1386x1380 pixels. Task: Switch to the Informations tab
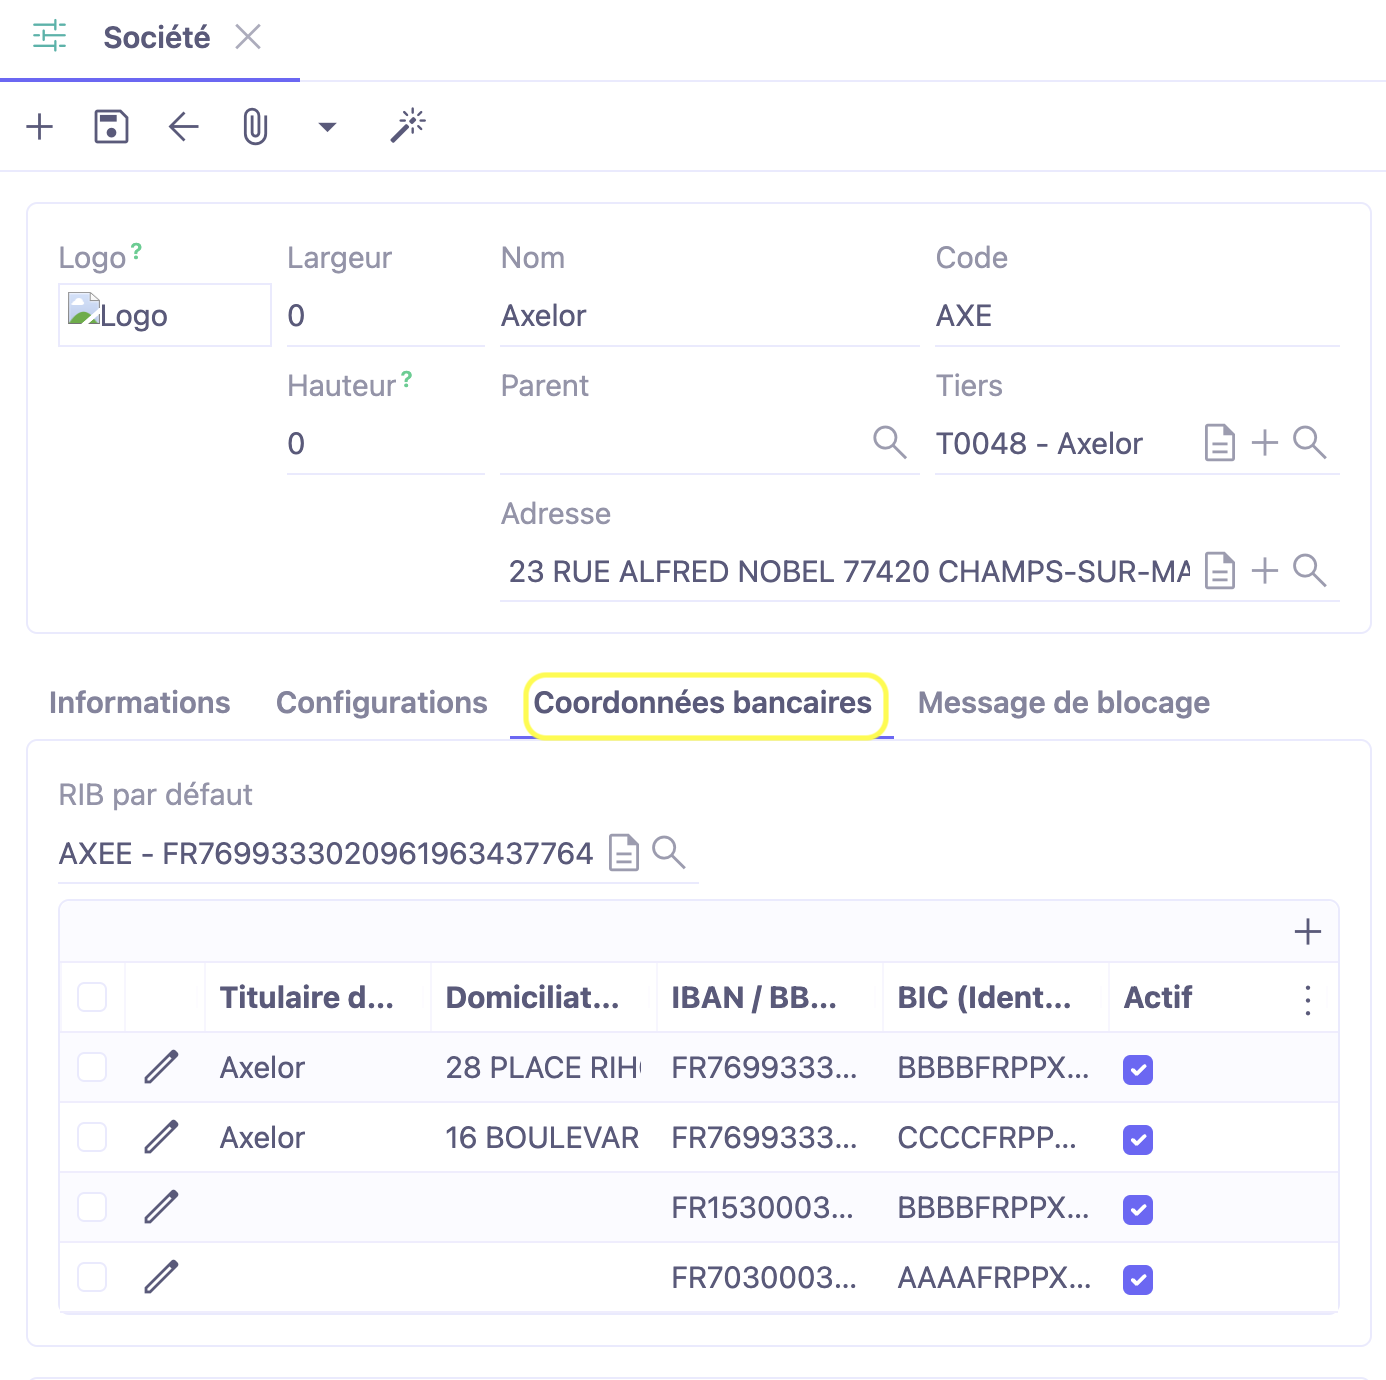coord(140,703)
